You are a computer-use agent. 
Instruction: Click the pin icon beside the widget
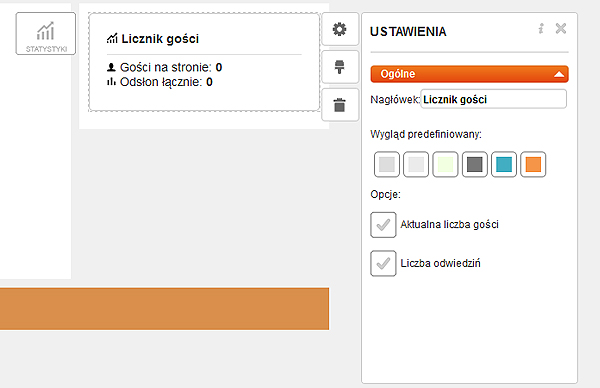tap(340, 67)
